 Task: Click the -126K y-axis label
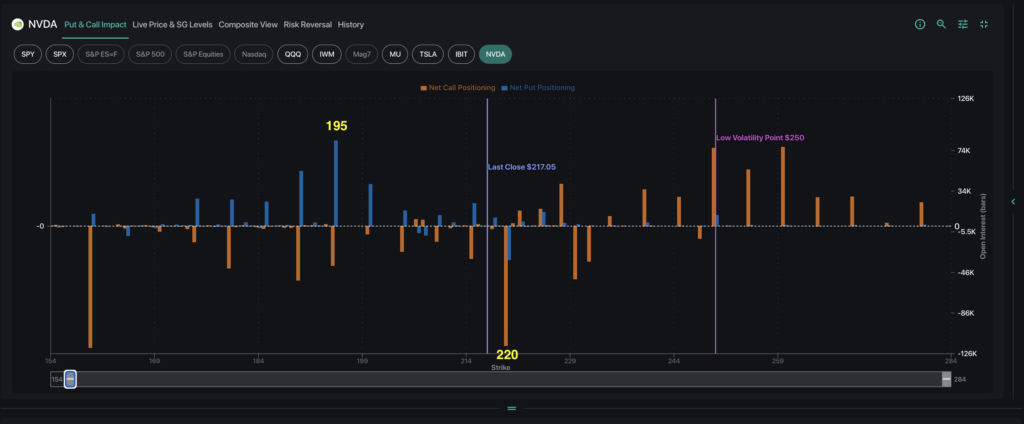click(x=967, y=353)
